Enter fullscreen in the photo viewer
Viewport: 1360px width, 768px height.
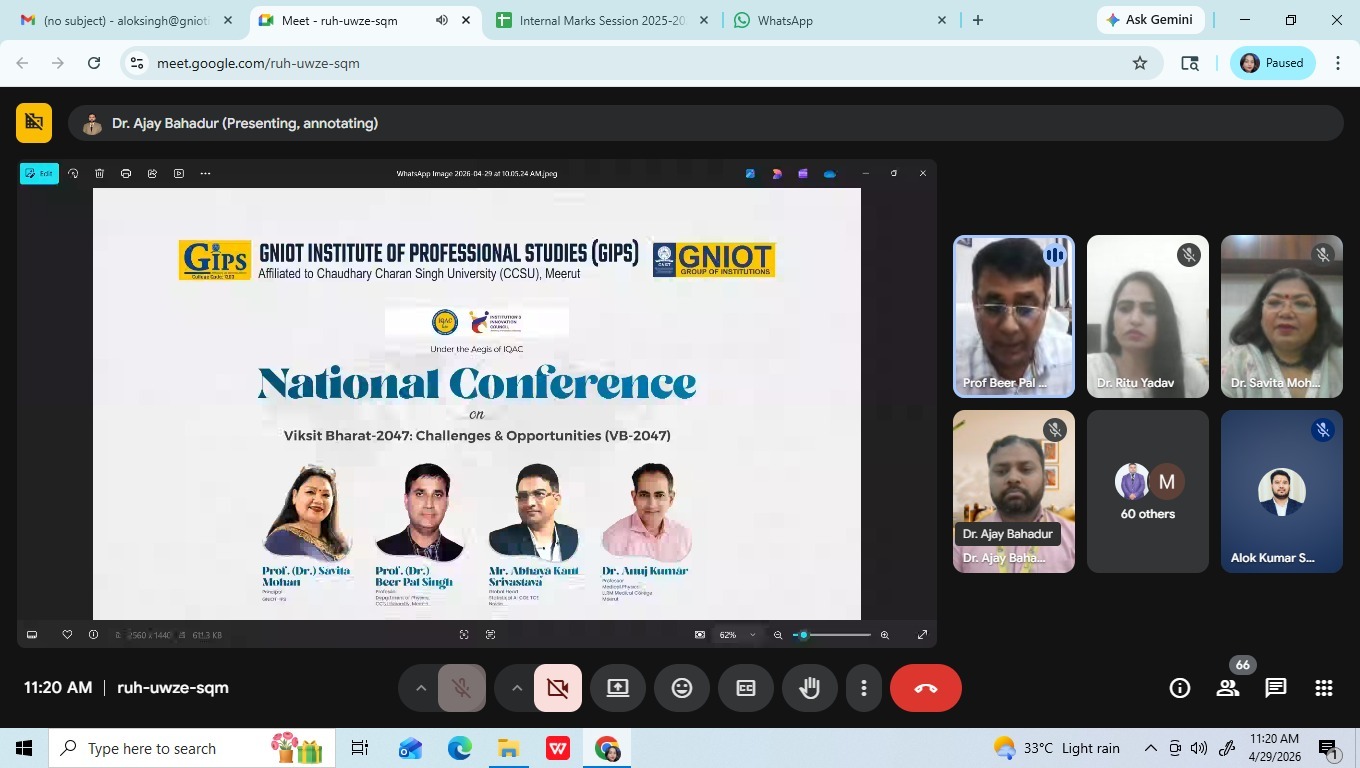(922, 635)
